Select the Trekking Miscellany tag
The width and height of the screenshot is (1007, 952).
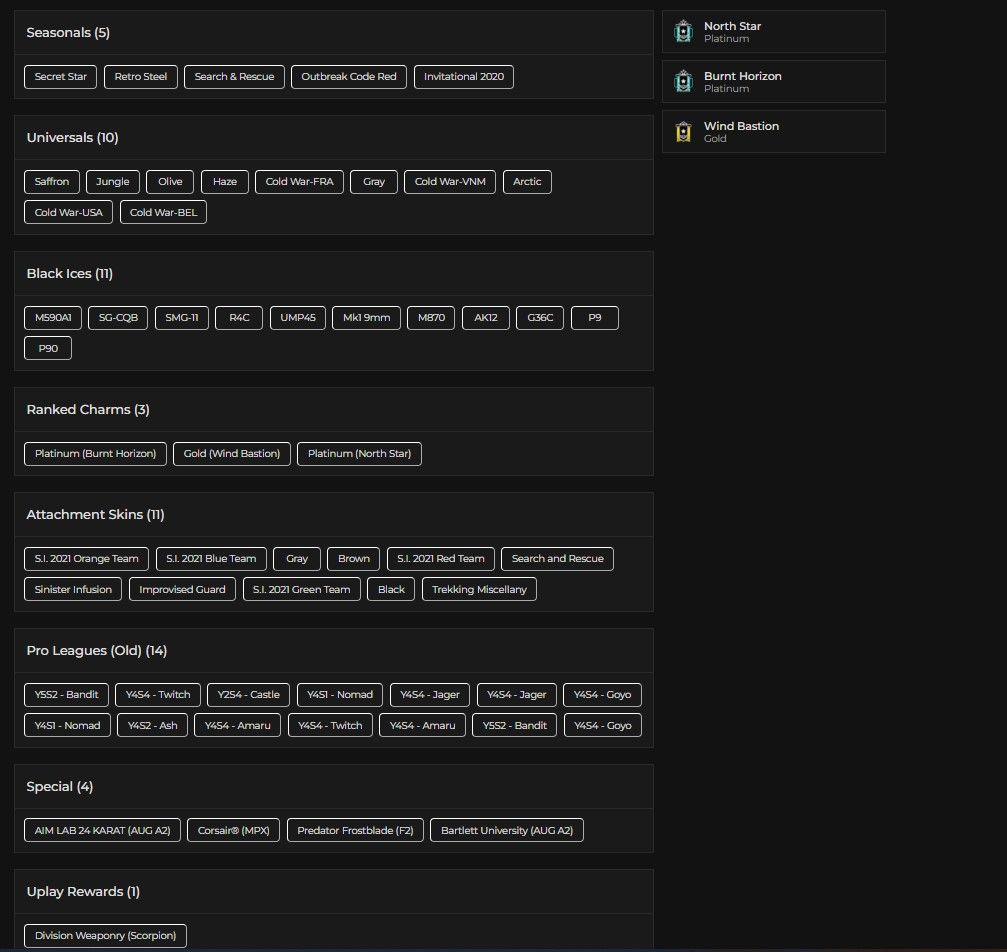pyautogui.click(x=479, y=590)
